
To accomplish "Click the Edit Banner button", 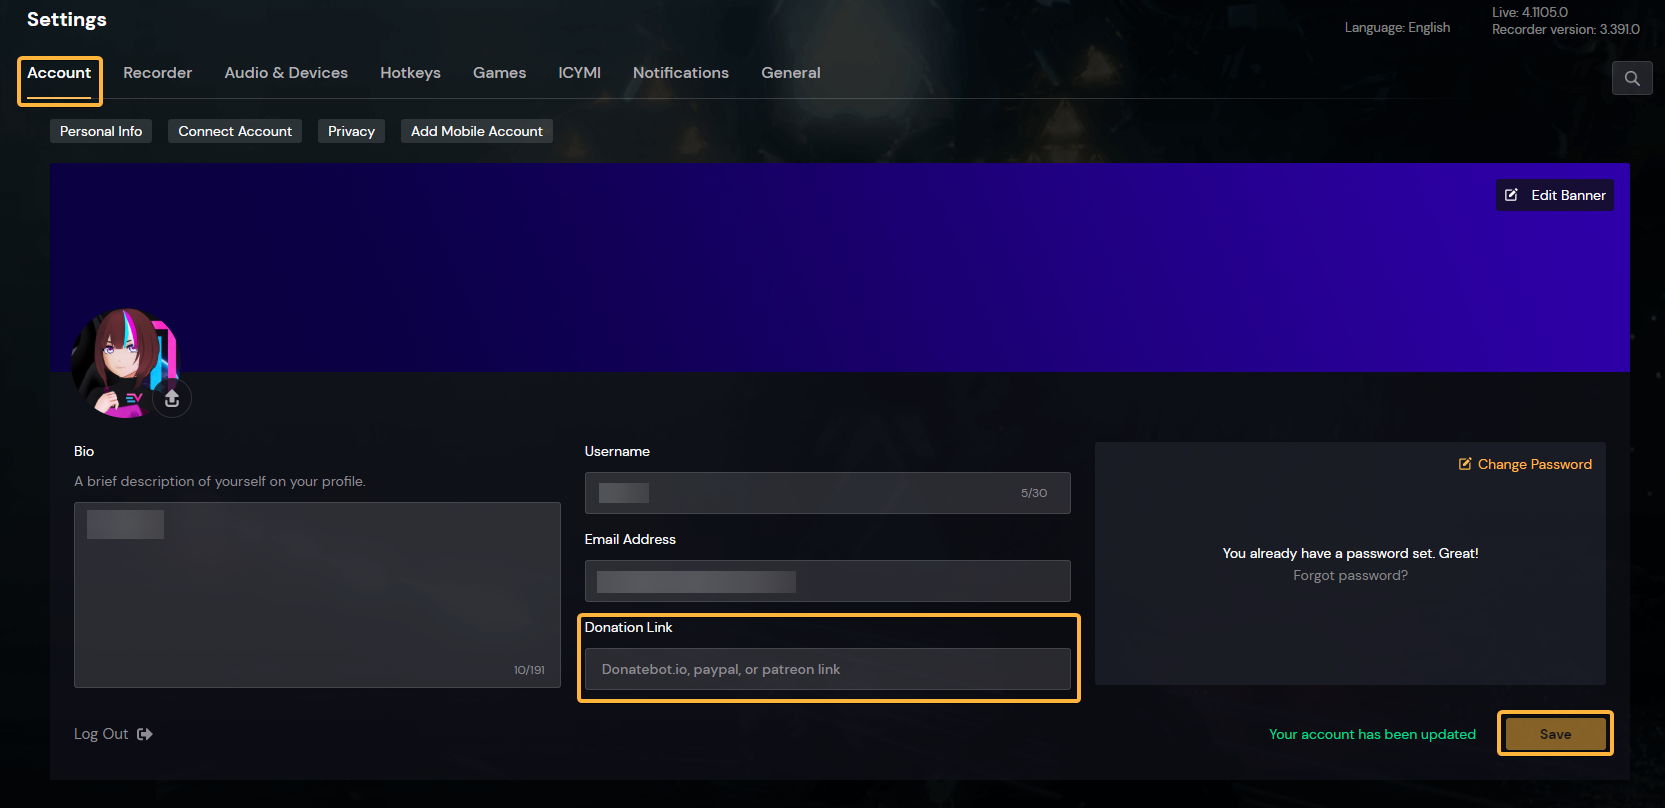I will [x=1554, y=195].
